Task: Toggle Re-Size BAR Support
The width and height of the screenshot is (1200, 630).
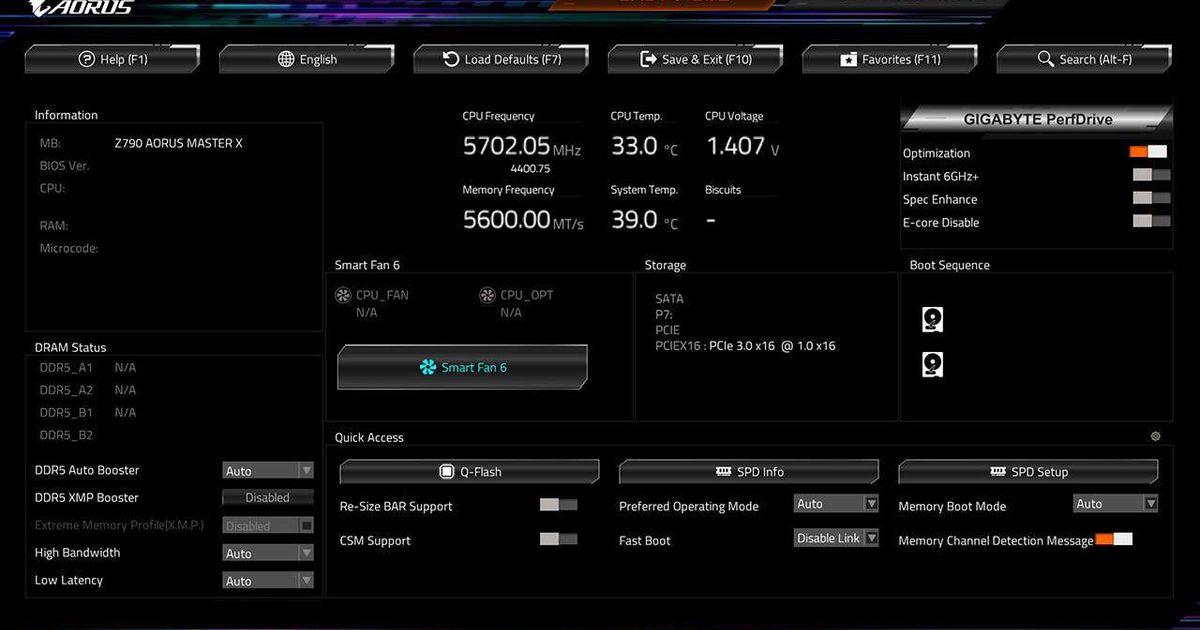Action: click(558, 505)
